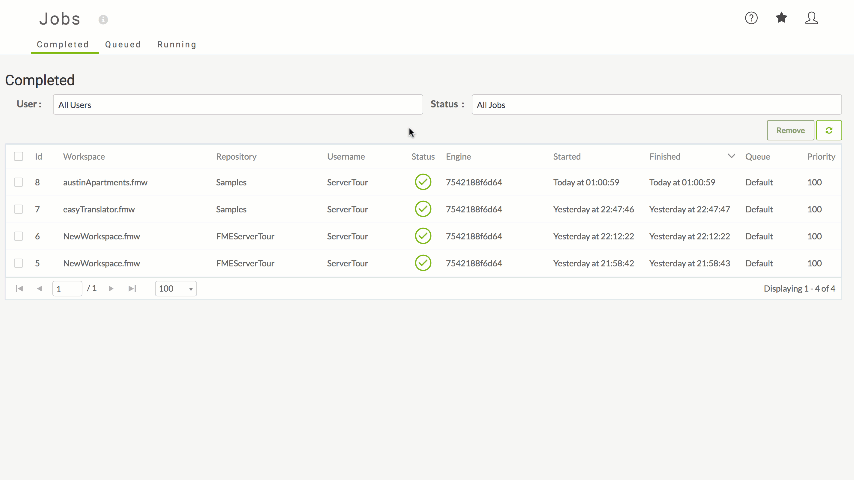
Task: Click 'Displaying 1 - 4 of 4' text
Action: 799,289
